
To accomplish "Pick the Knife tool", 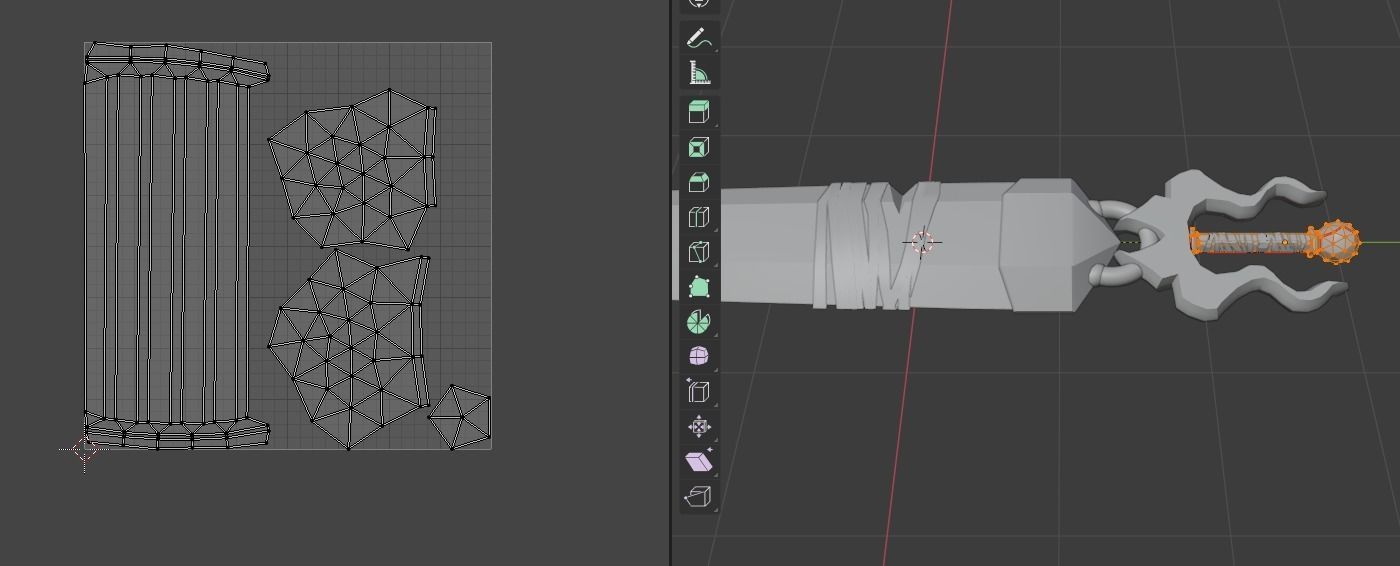I will pos(699,252).
